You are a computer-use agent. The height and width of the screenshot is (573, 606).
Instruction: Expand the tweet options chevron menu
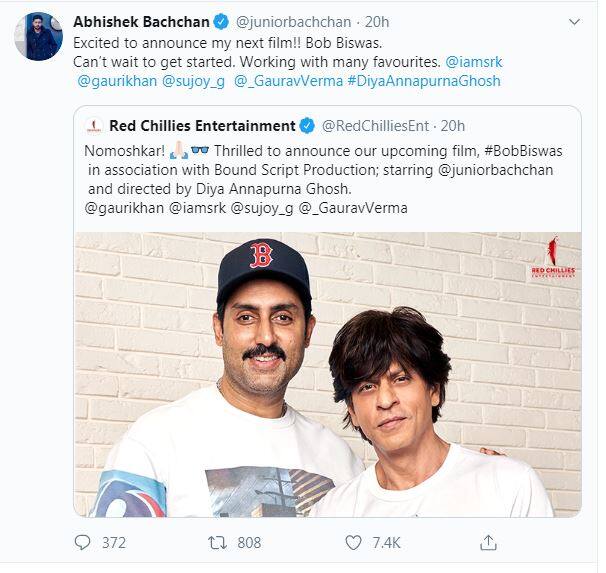(575, 22)
